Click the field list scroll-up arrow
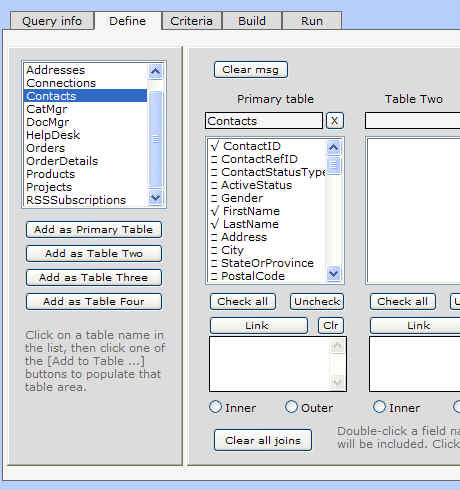The height and width of the screenshot is (490, 460). (333, 147)
